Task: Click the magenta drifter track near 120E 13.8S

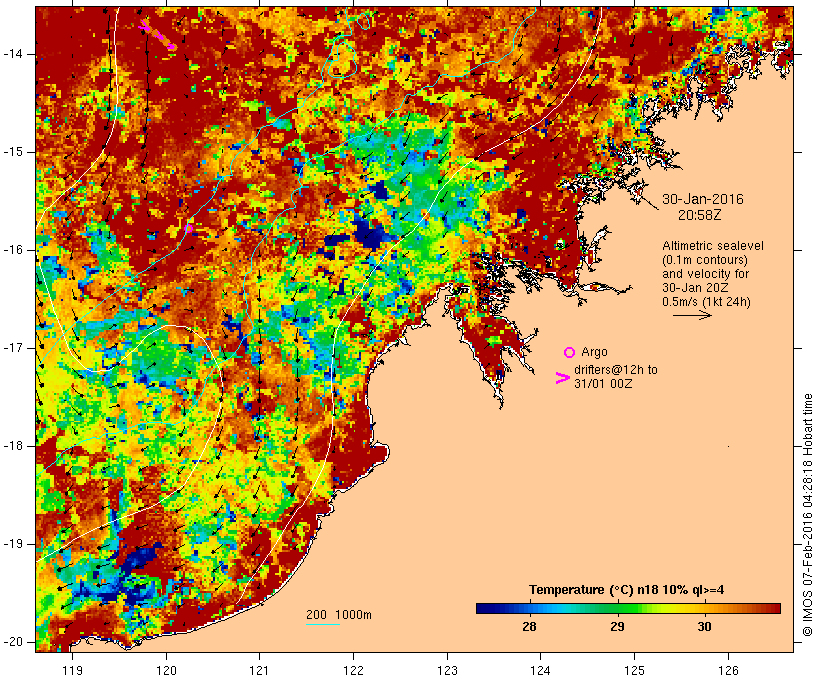Action: (157, 35)
